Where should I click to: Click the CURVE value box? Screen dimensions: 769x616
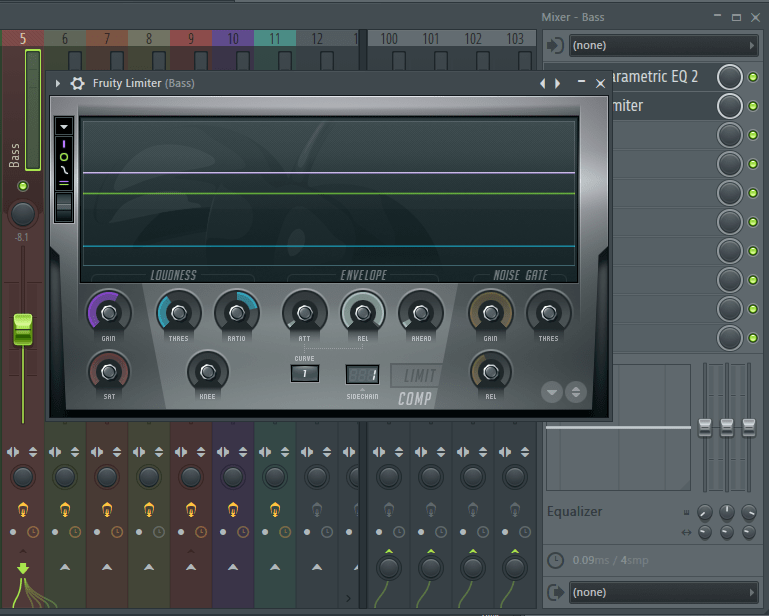(305, 374)
